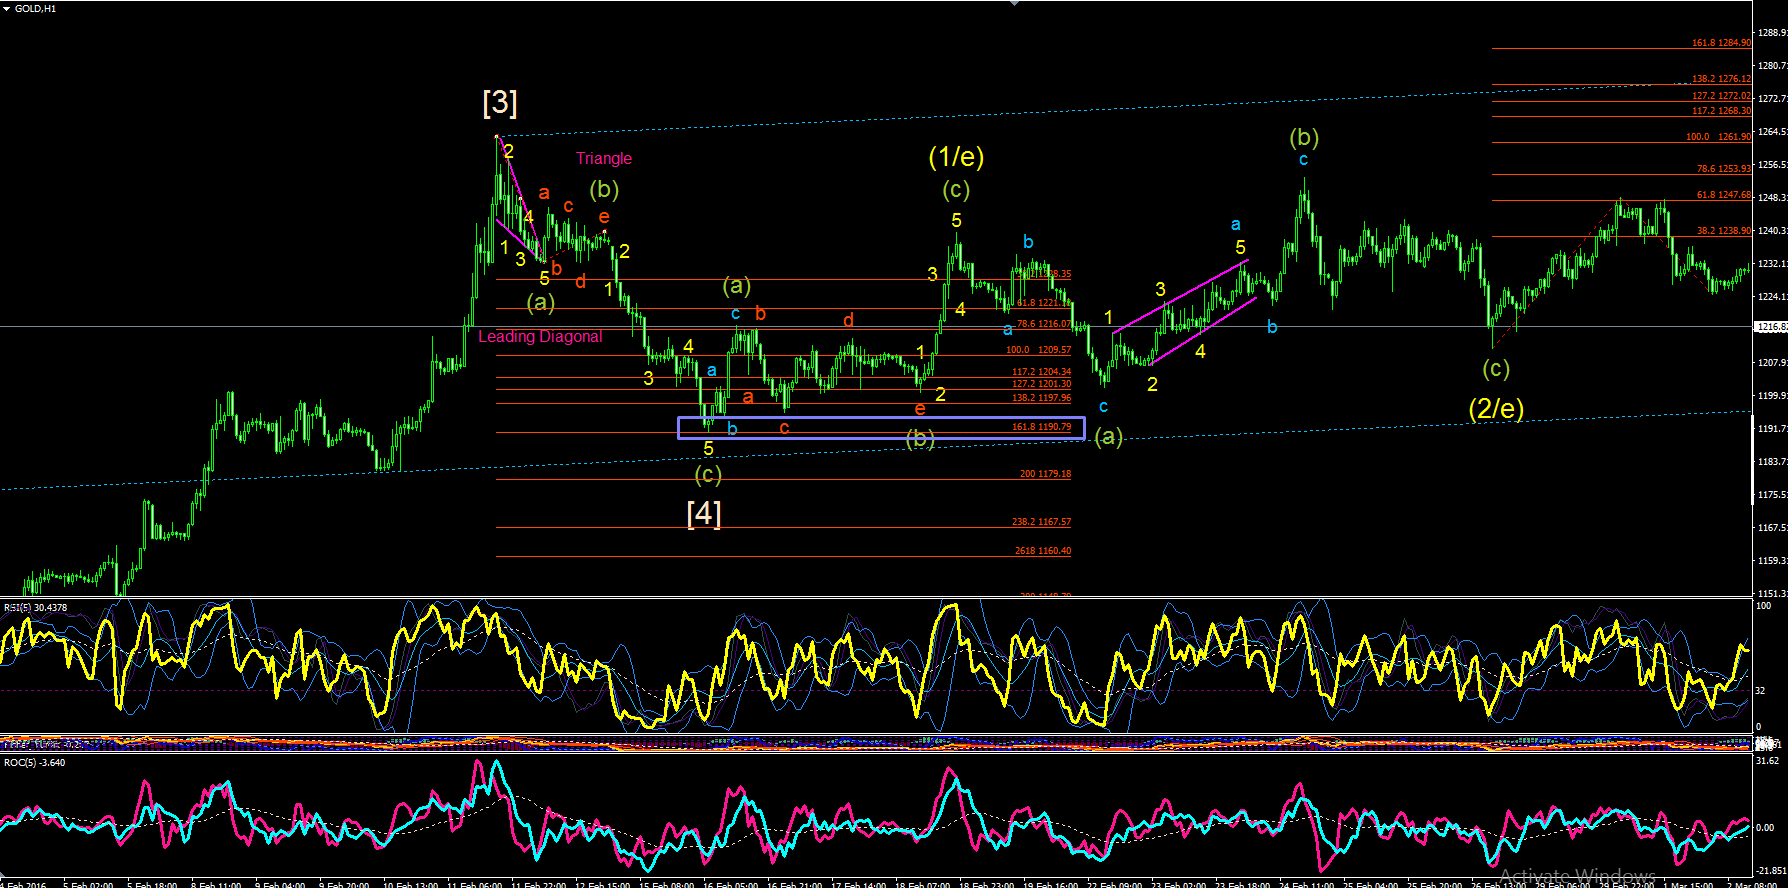The width and height of the screenshot is (1788, 888).
Task: Select the GOLD,H1 chart title text
Action: (x=36, y=9)
